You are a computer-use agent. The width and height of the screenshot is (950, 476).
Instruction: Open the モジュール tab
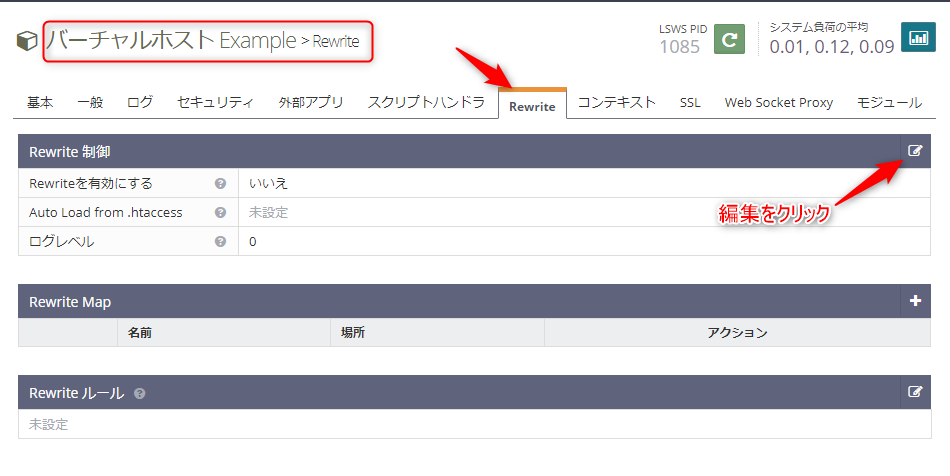click(x=889, y=102)
